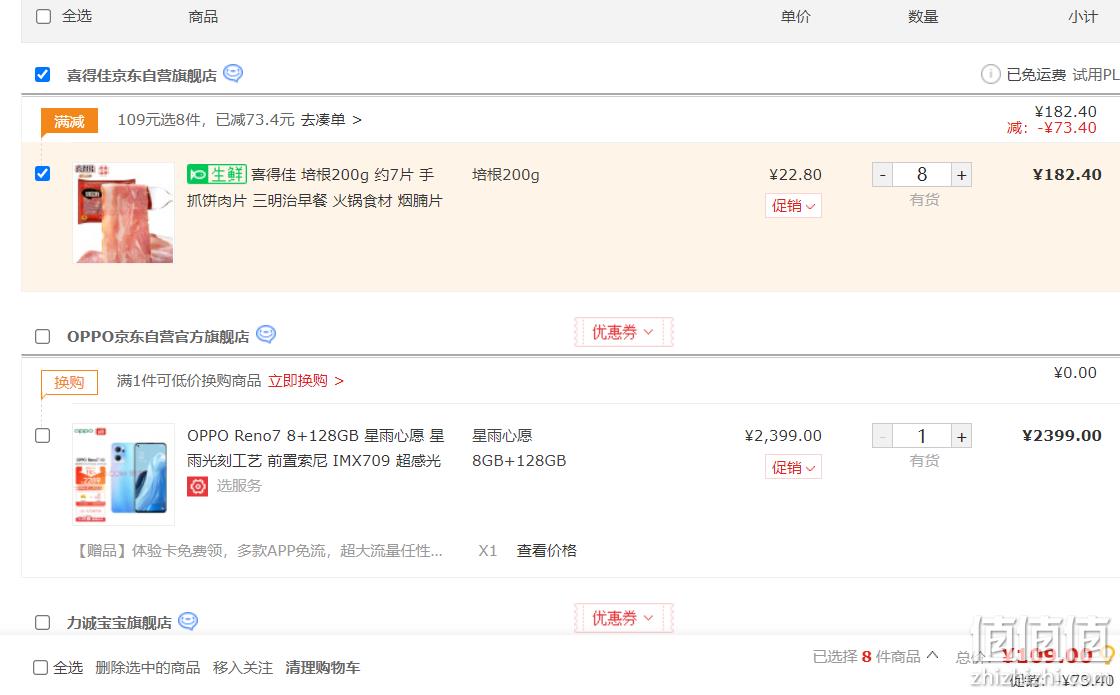Click 满1件可低价换购商品 promotion text
This screenshot has width=1120, height=695.
tap(189, 381)
